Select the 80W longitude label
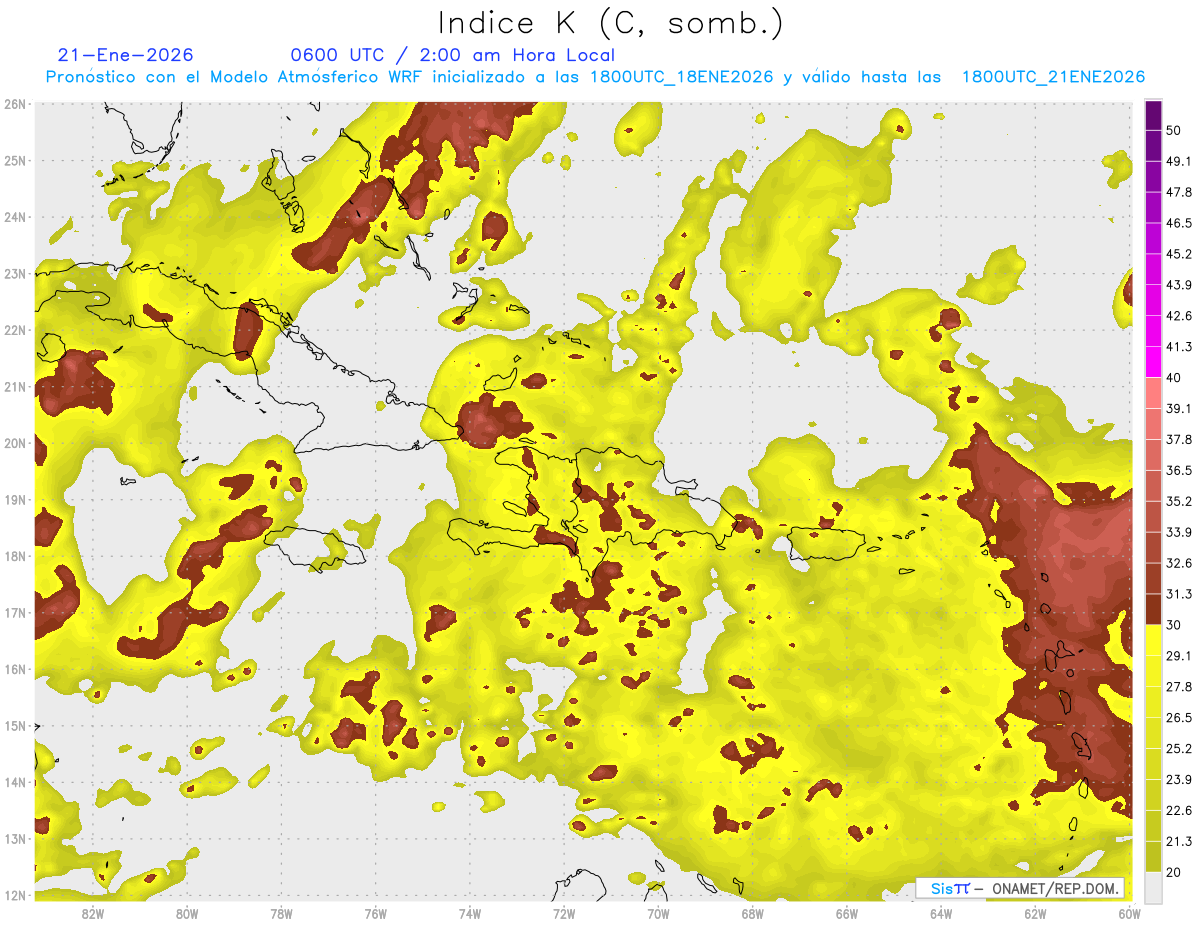The width and height of the screenshot is (1200, 927). pyautogui.click(x=187, y=914)
